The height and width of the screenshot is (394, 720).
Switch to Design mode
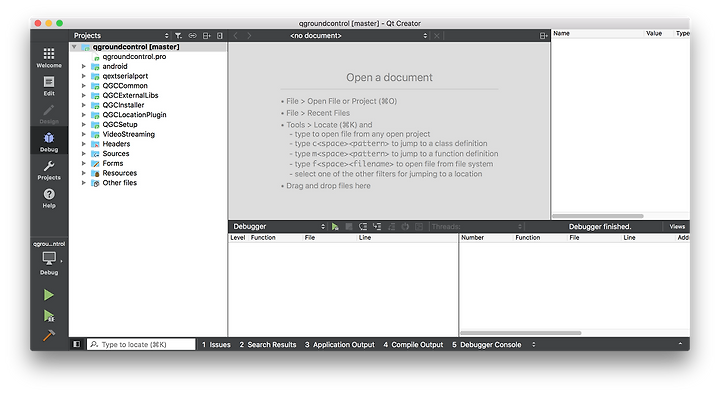49,114
